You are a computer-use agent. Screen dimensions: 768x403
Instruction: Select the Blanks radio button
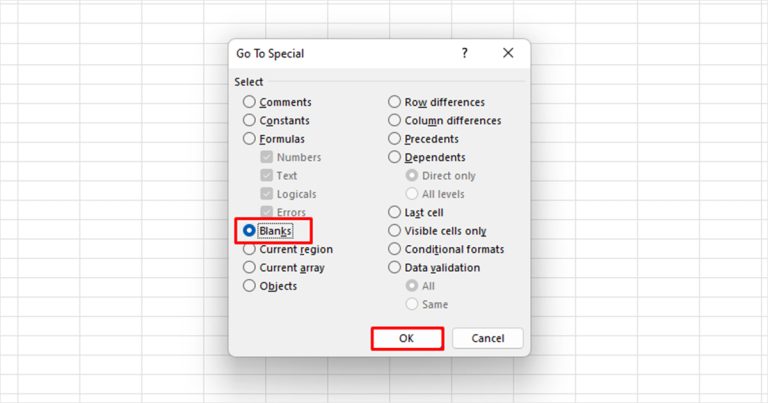[x=250, y=231]
